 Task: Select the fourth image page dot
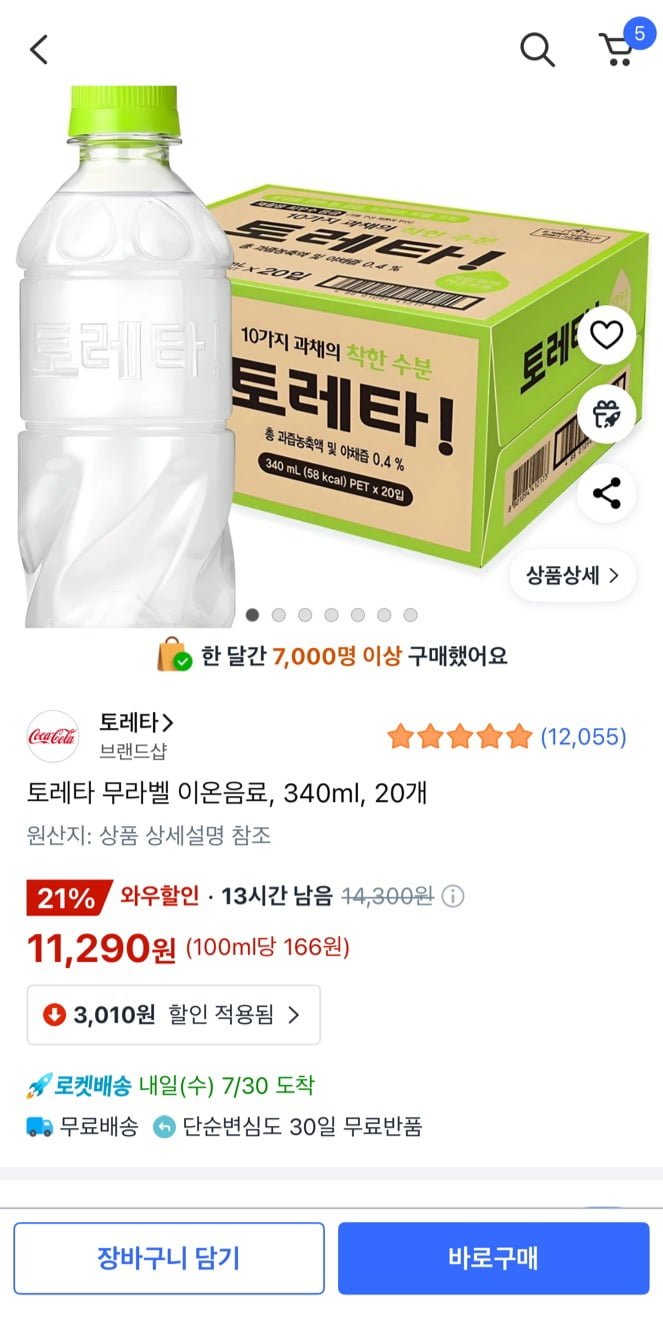point(331,615)
